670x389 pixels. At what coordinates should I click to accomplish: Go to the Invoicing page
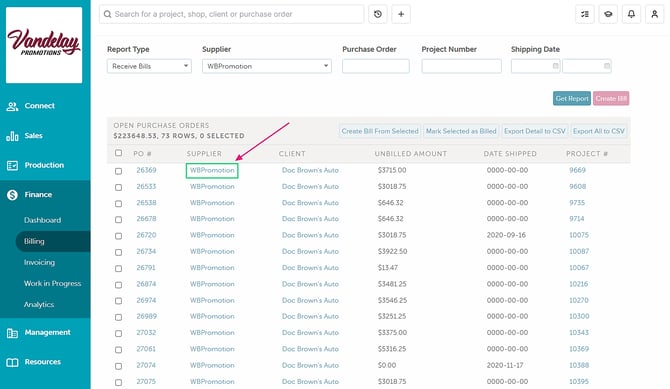[x=39, y=262]
